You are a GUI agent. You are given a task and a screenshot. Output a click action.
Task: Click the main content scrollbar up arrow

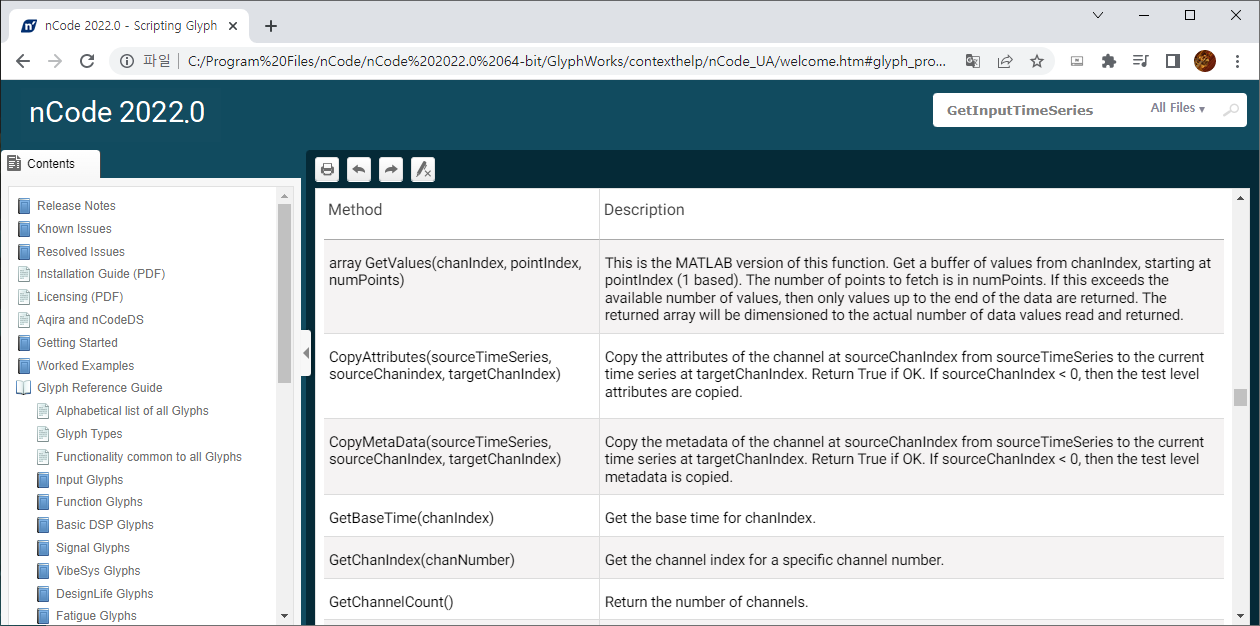pyautogui.click(x=1241, y=196)
